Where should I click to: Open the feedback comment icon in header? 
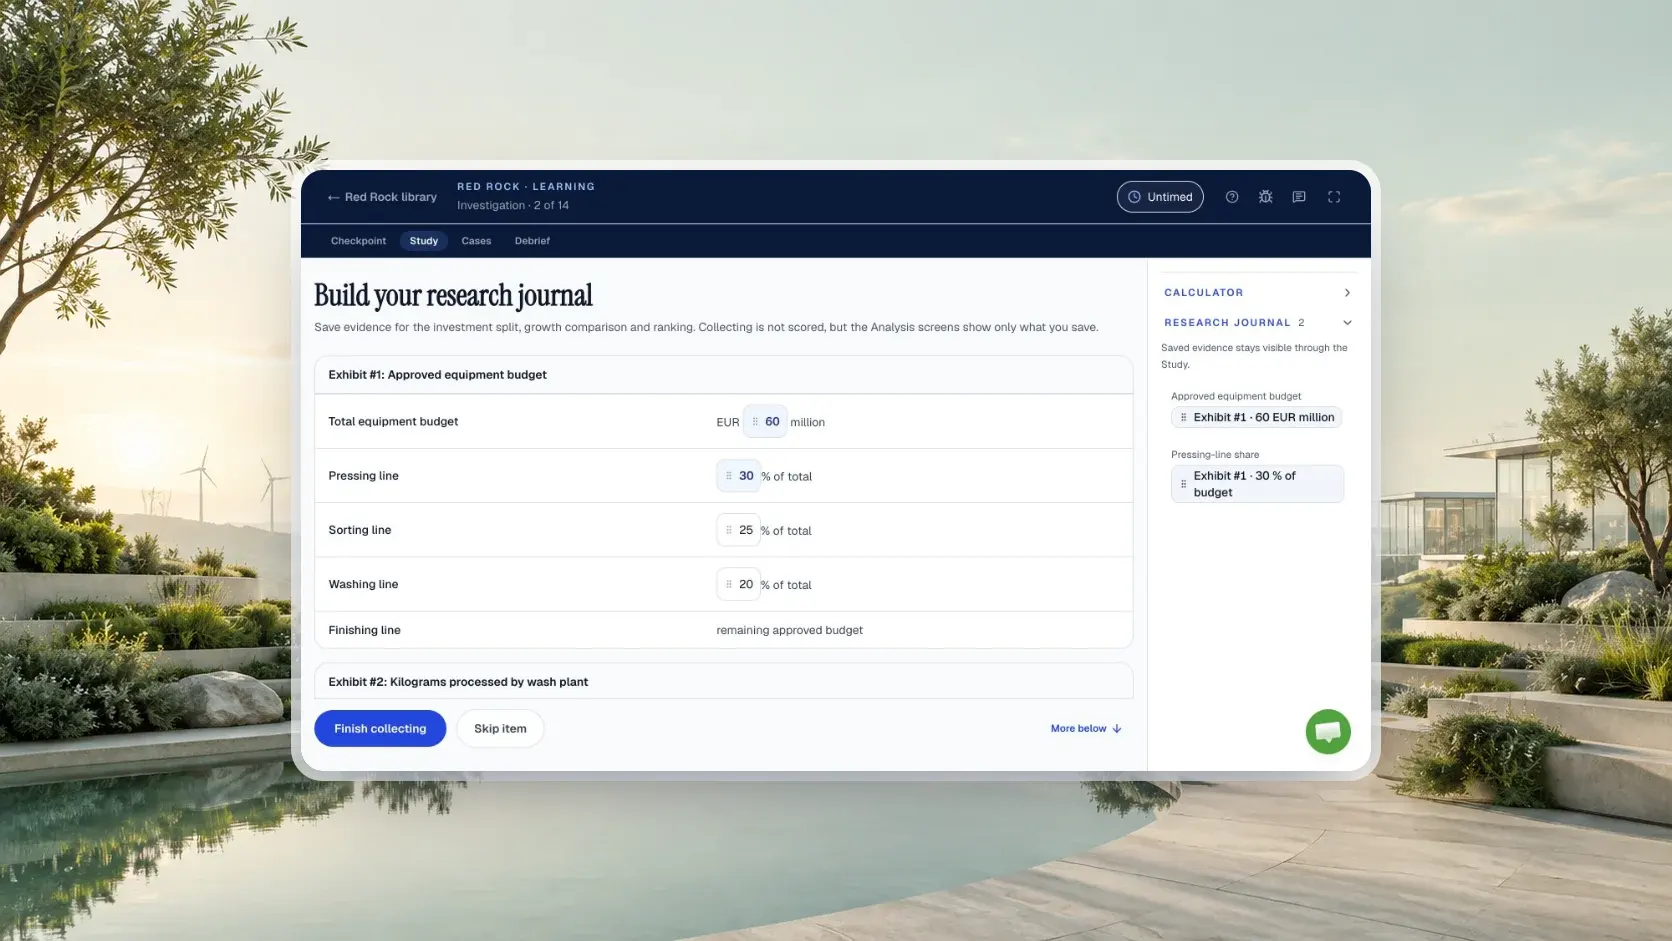pos(1299,197)
